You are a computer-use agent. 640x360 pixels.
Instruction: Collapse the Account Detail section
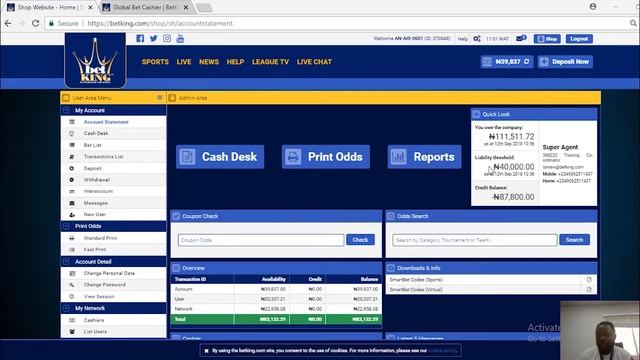click(66, 262)
